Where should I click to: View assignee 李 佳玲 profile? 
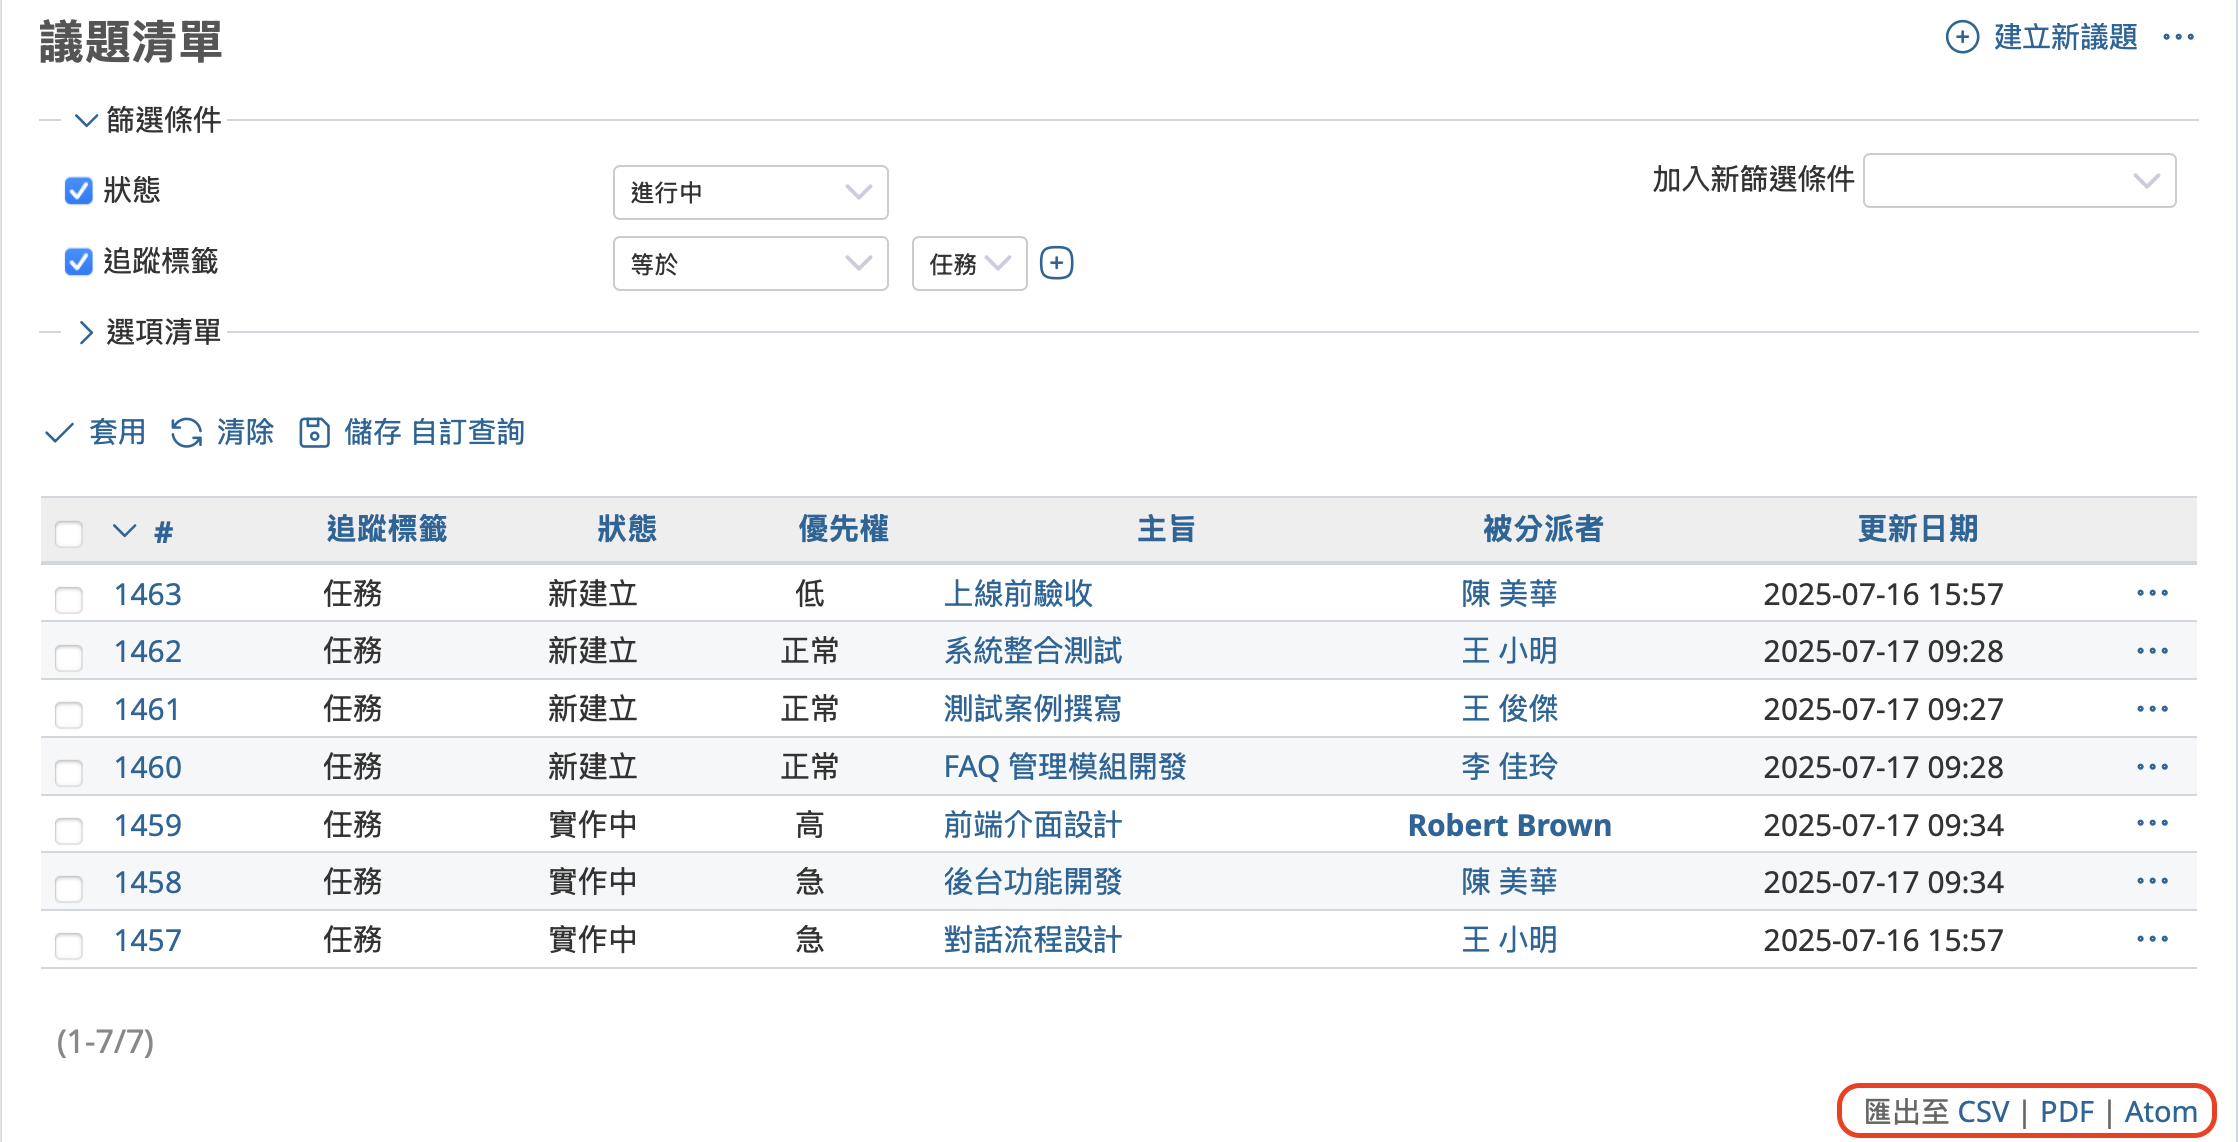tap(1509, 767)
